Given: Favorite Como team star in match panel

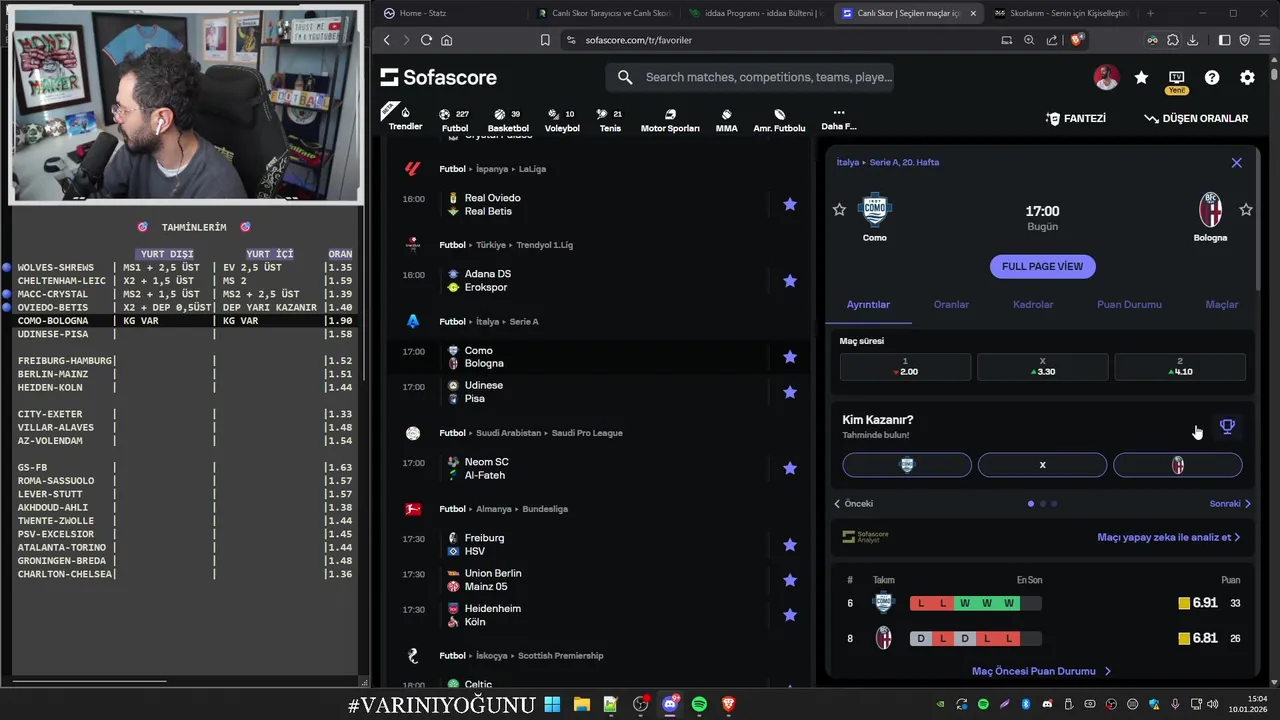Looking at the screenshot, I should point(839,209).
